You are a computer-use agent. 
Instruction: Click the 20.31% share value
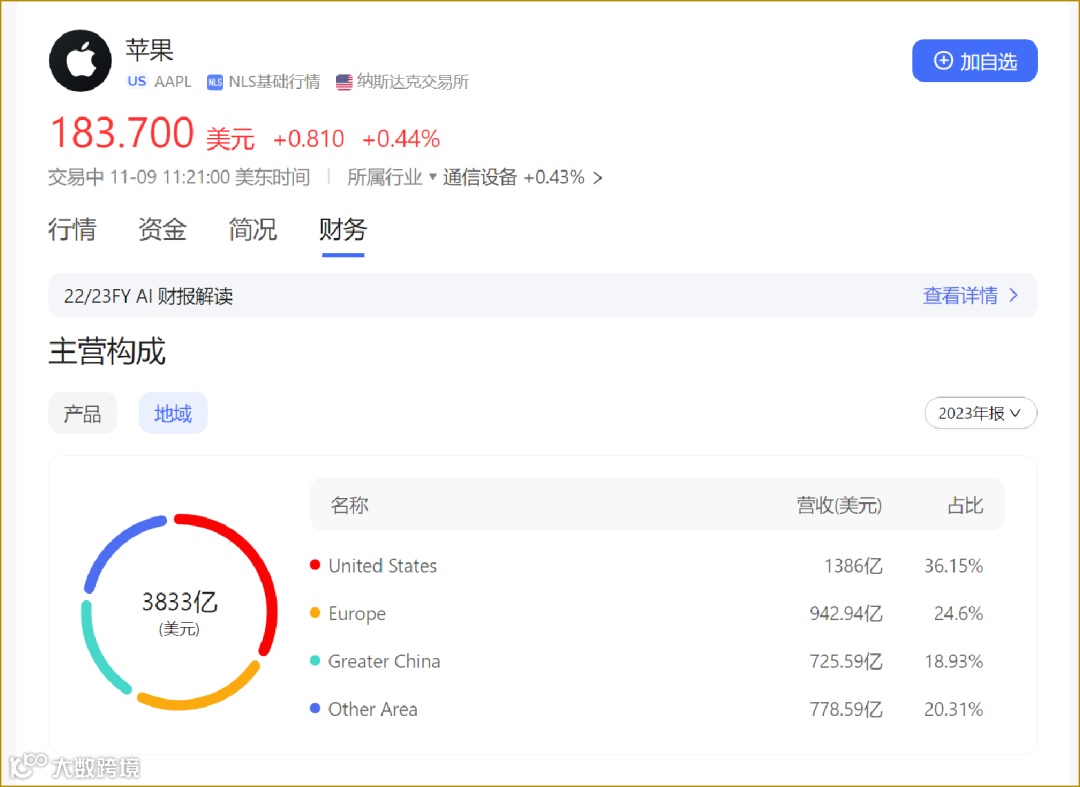953,709
